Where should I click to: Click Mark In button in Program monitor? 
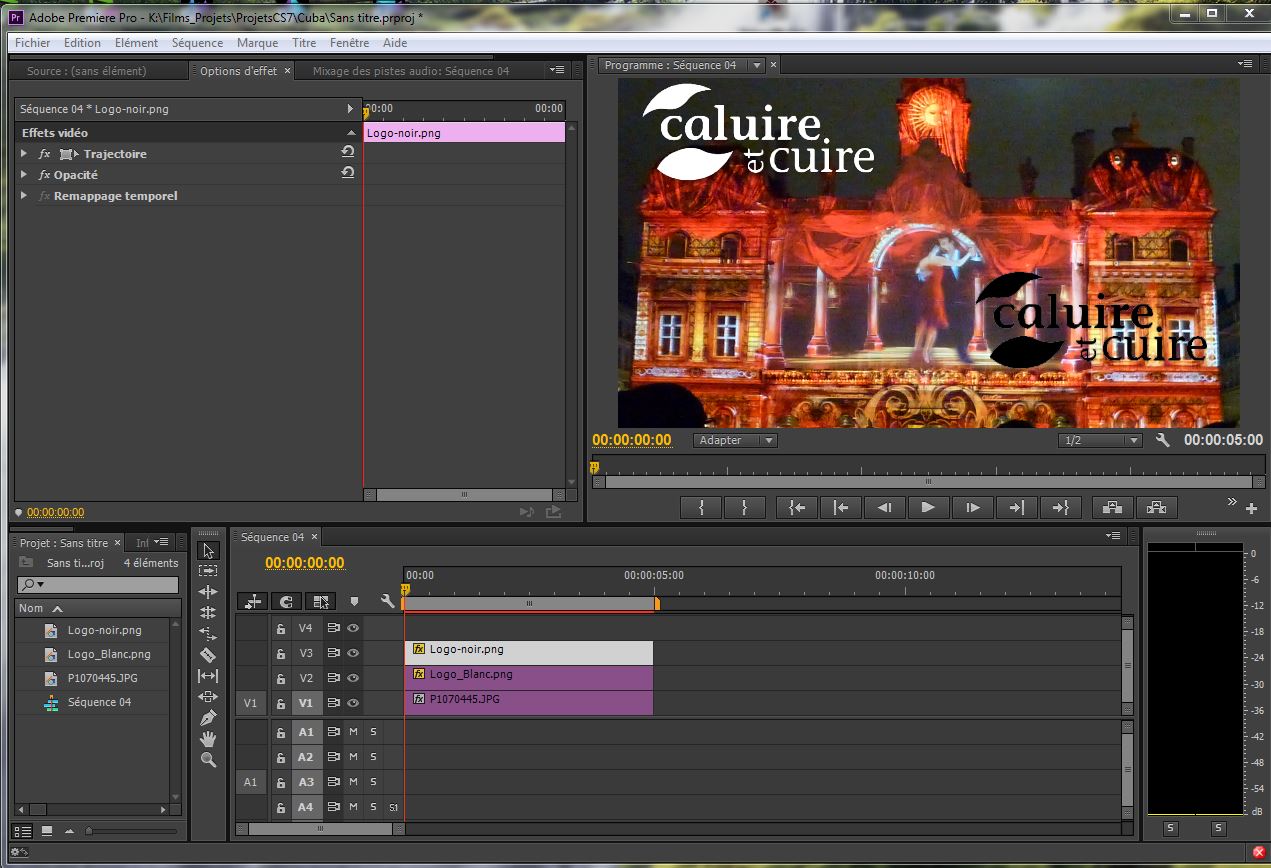pyautogui.click(x=701, y=507)
